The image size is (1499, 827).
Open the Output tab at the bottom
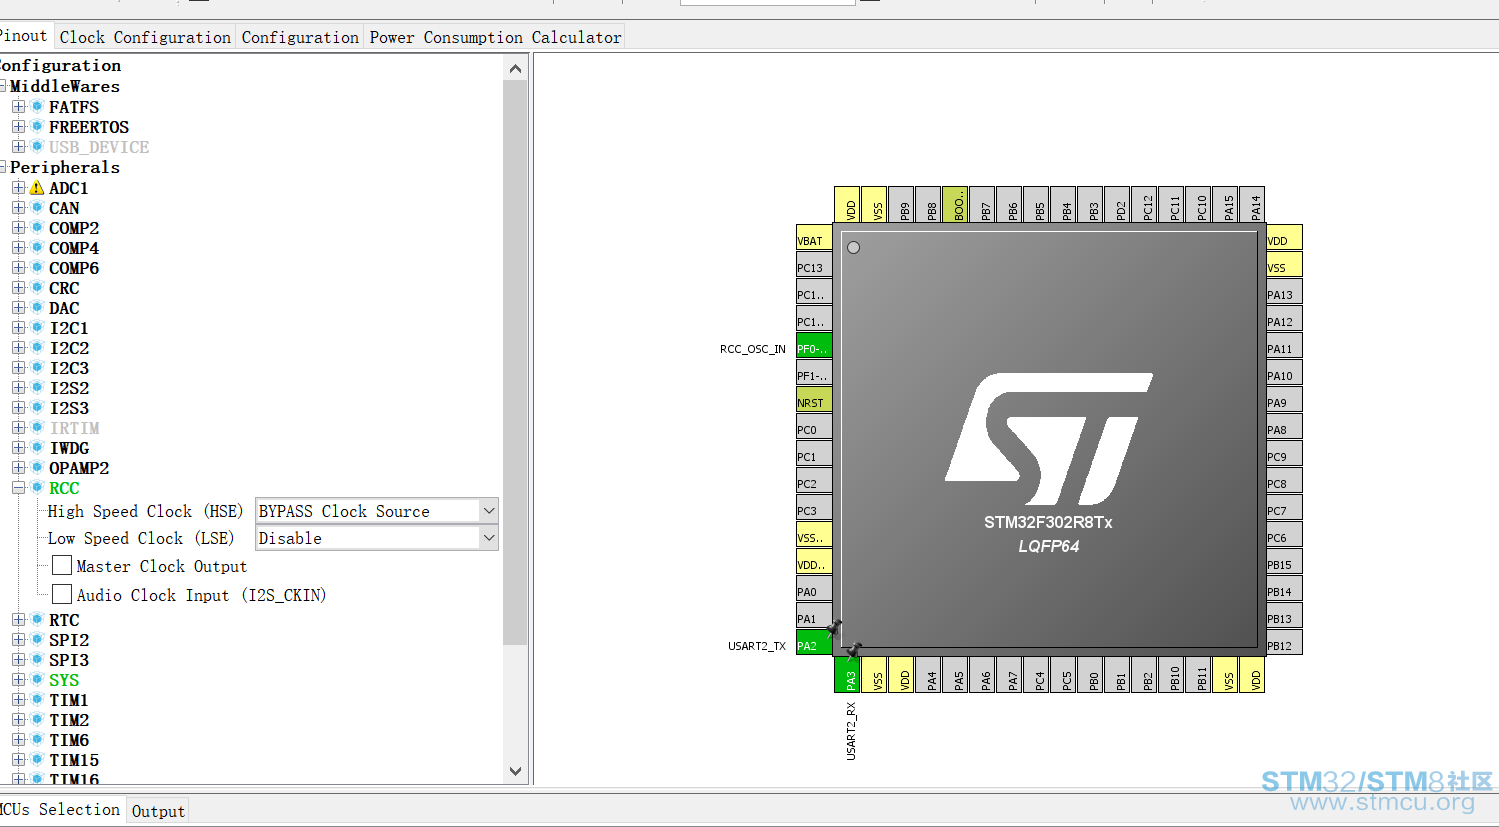pos(158,811)
